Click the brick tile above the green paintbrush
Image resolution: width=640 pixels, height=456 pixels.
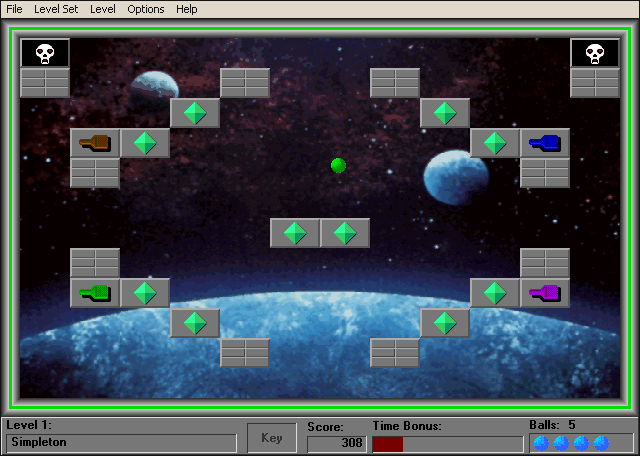95,263
